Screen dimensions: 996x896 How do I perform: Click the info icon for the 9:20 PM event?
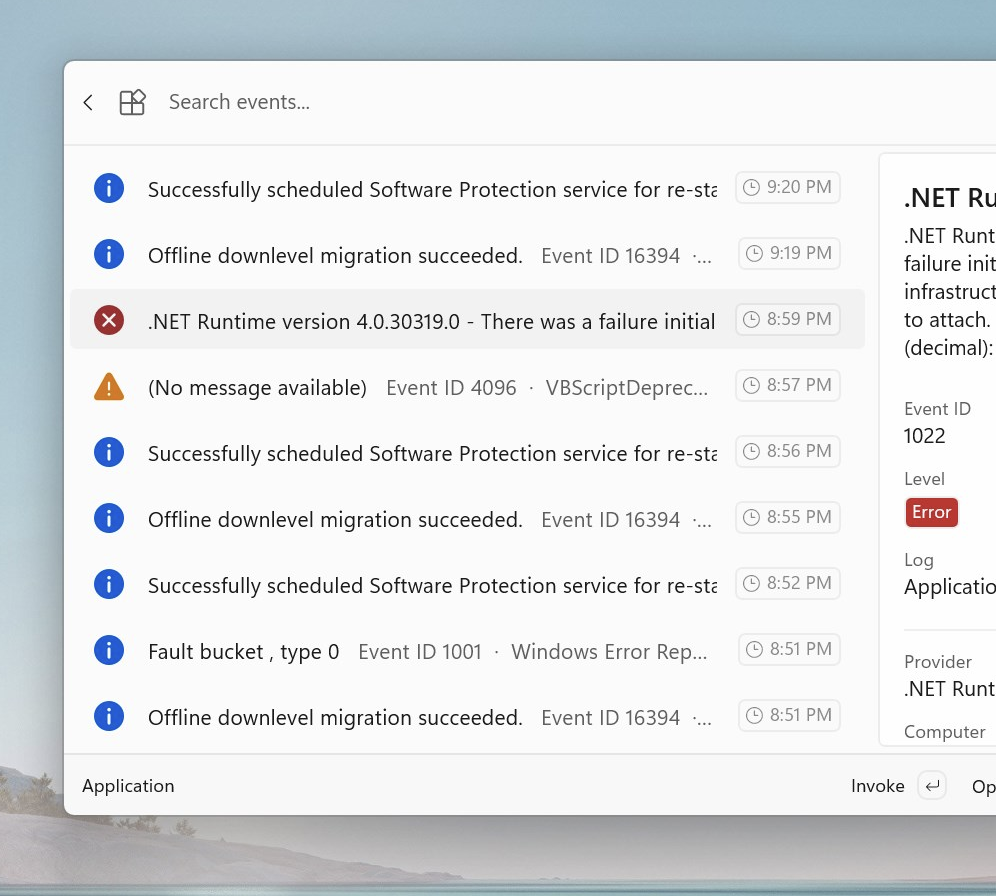(x=109, y=188)
